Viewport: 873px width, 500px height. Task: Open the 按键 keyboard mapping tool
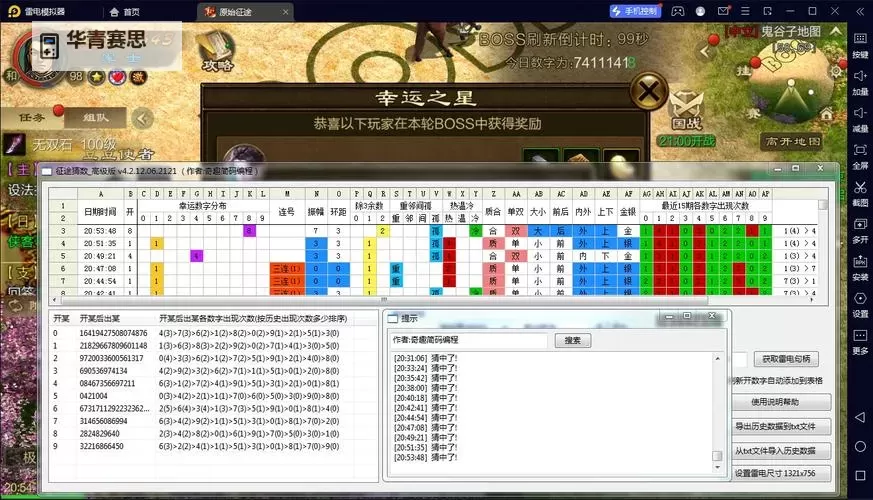coord(860,44)
